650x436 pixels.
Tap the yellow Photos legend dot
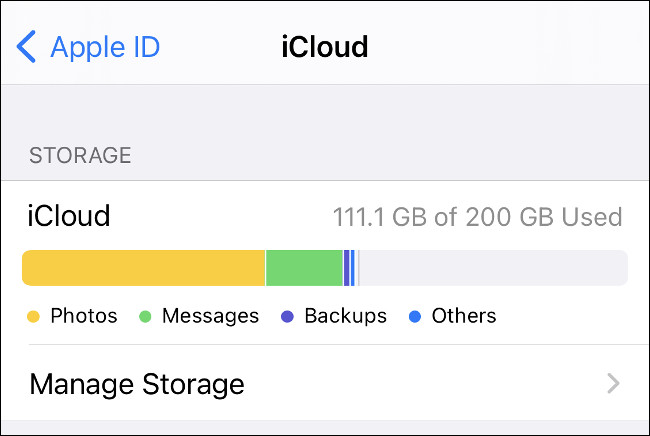tap(33, 317)
